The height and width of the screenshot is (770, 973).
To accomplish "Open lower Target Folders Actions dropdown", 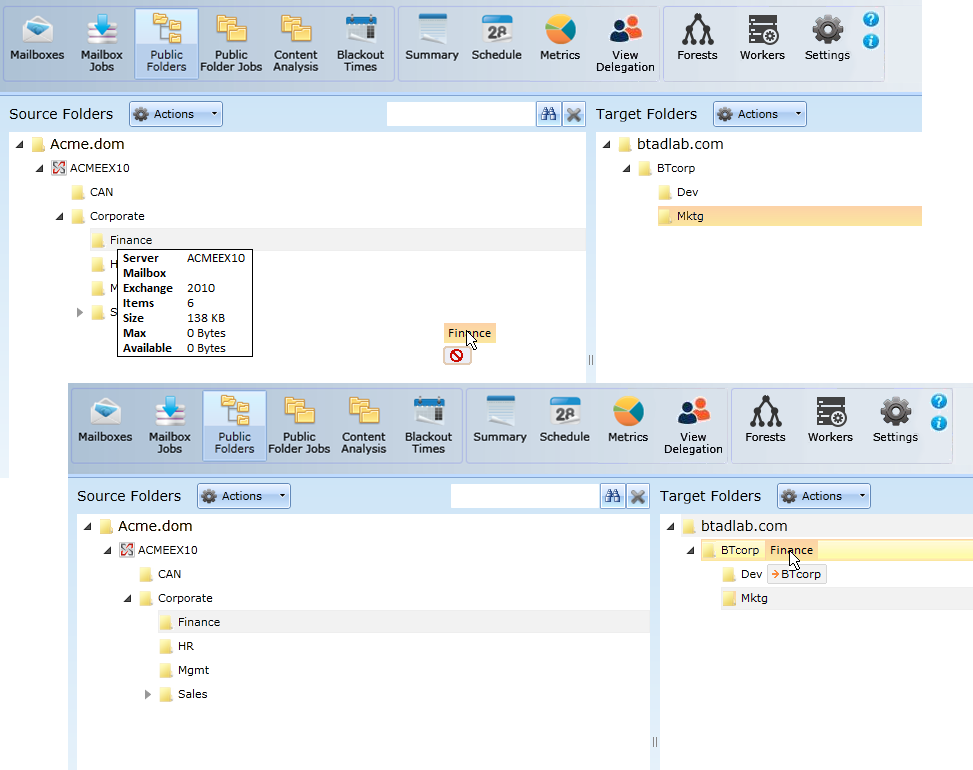I will tap(823, 496).
